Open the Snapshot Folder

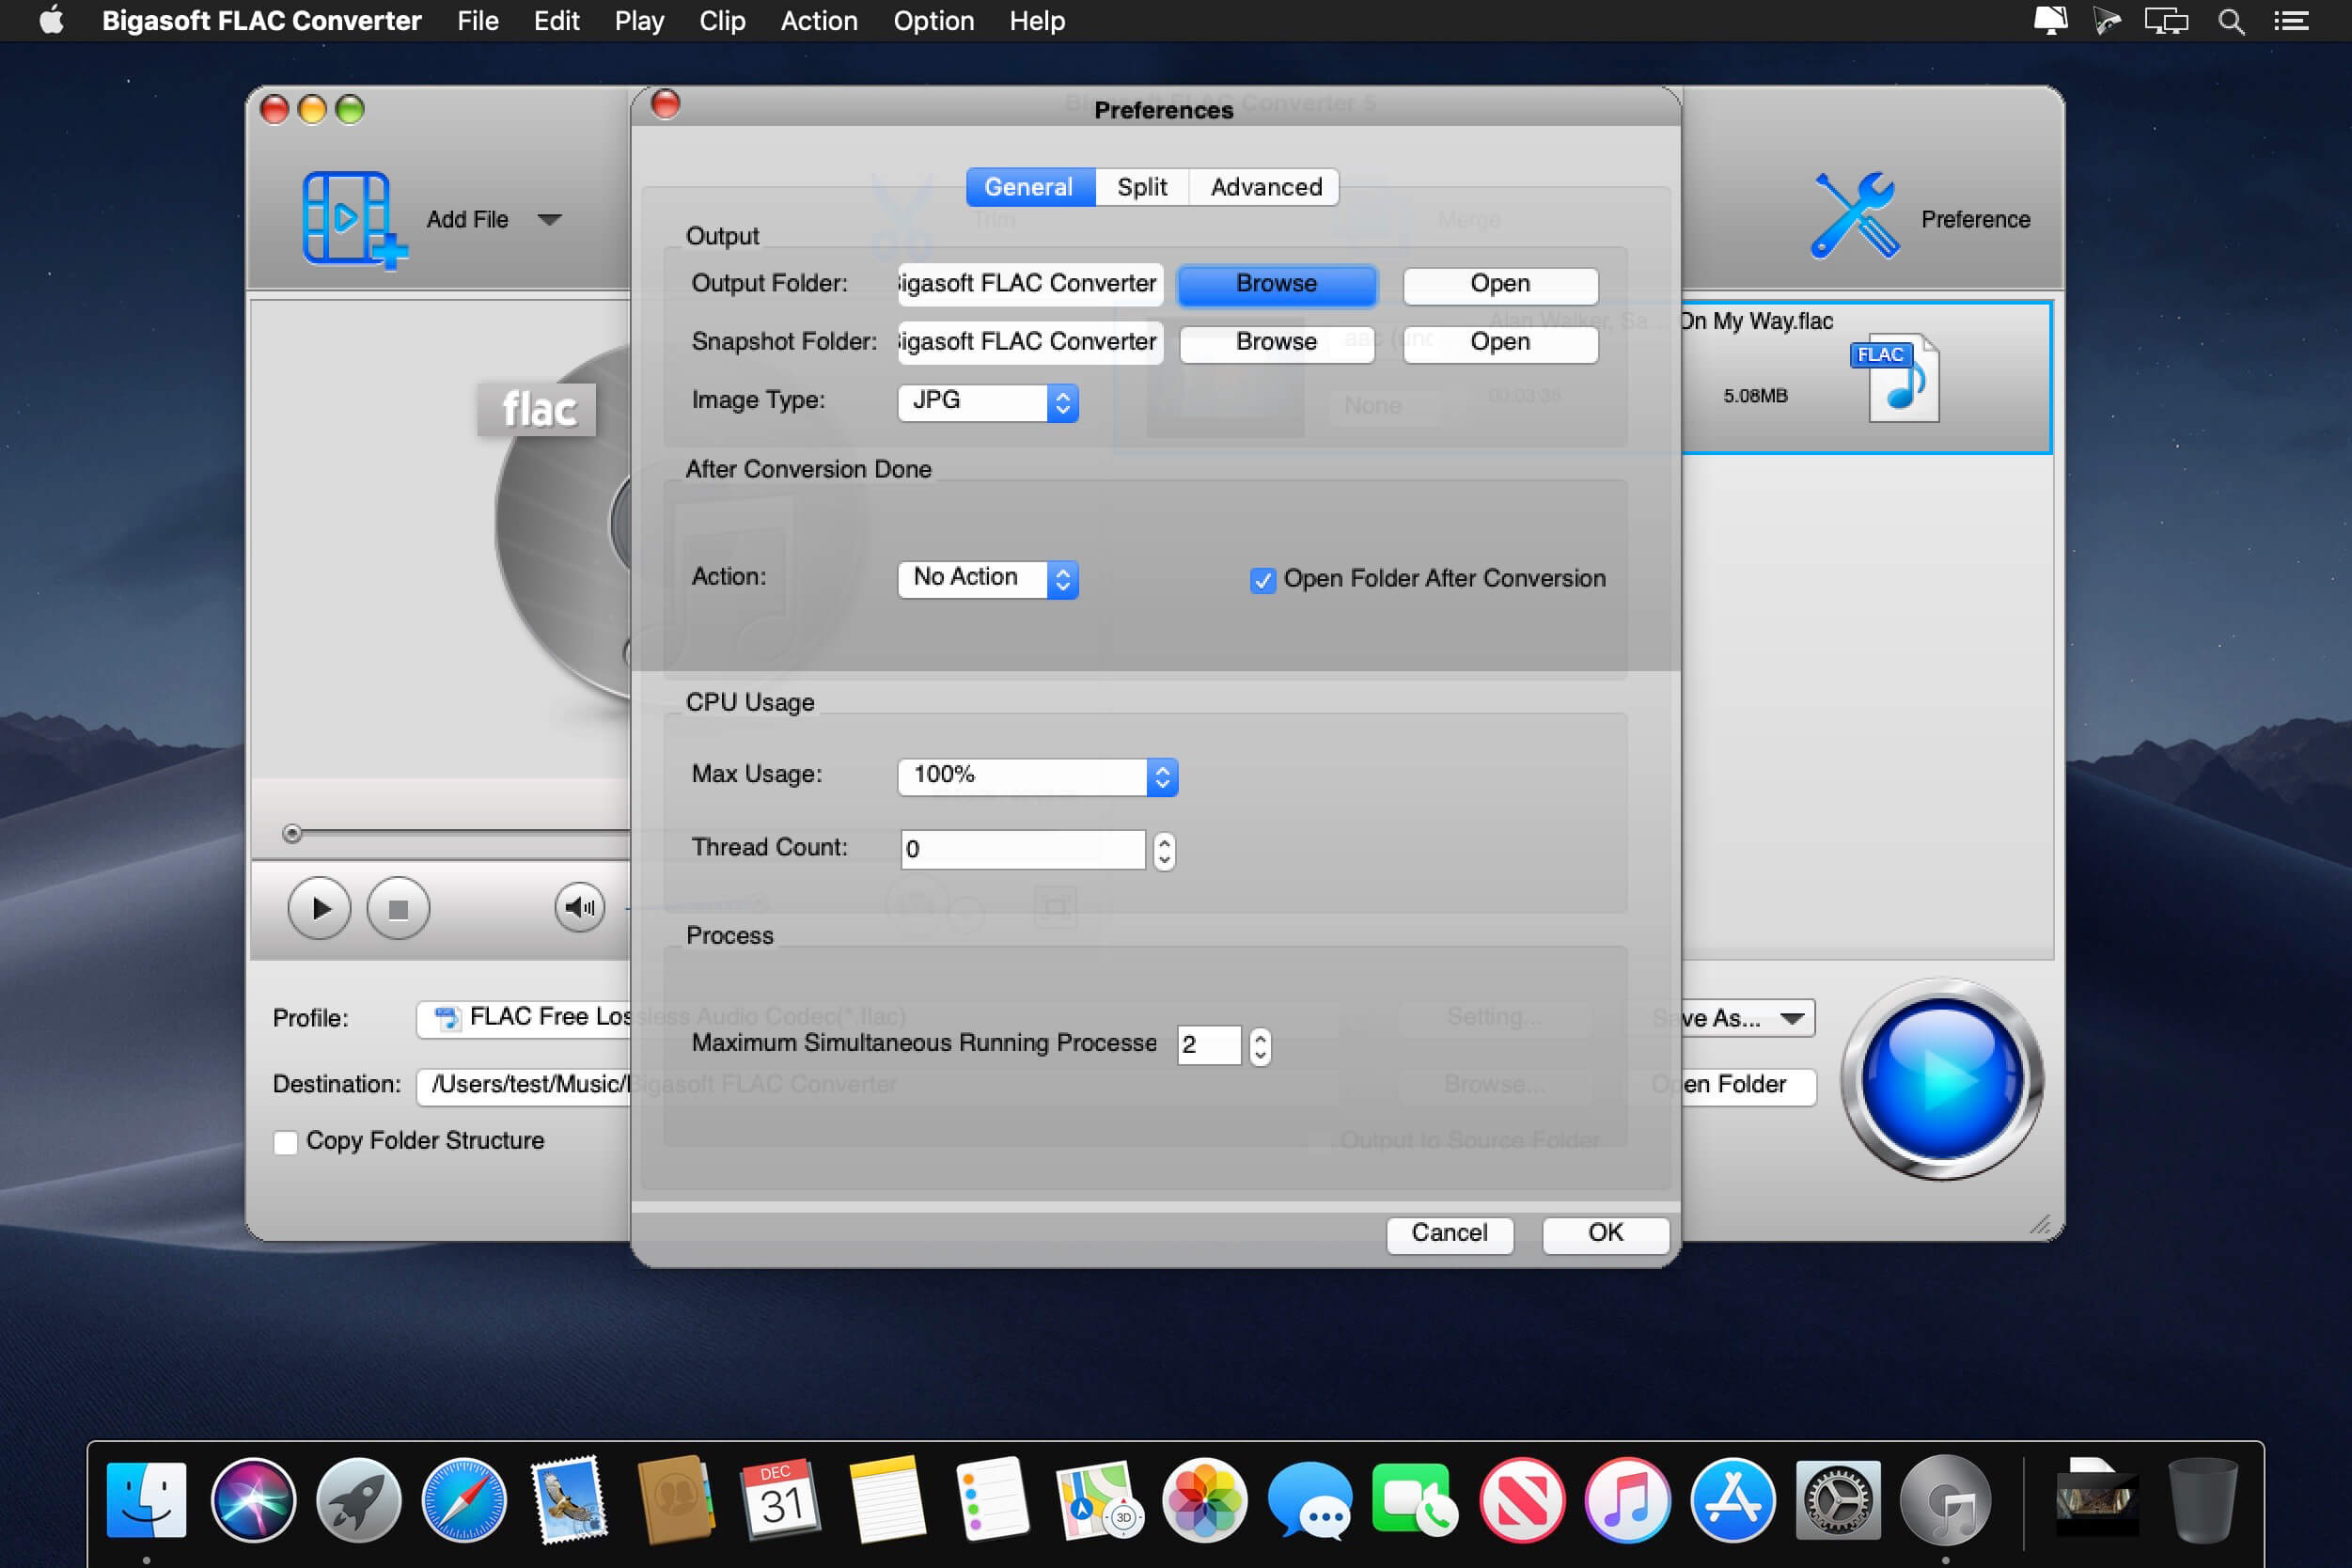pyautogui.click(x=1500, y=343)
